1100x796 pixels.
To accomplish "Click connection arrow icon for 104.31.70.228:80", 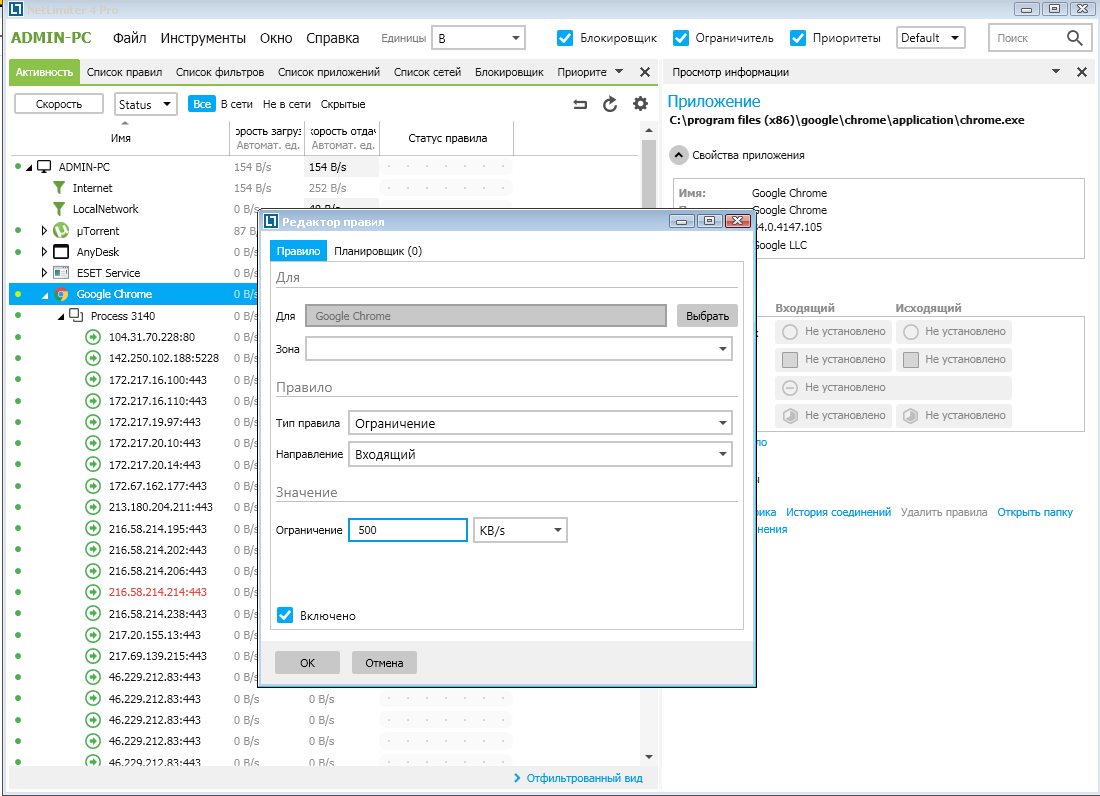I will click(x=93, y=337).
